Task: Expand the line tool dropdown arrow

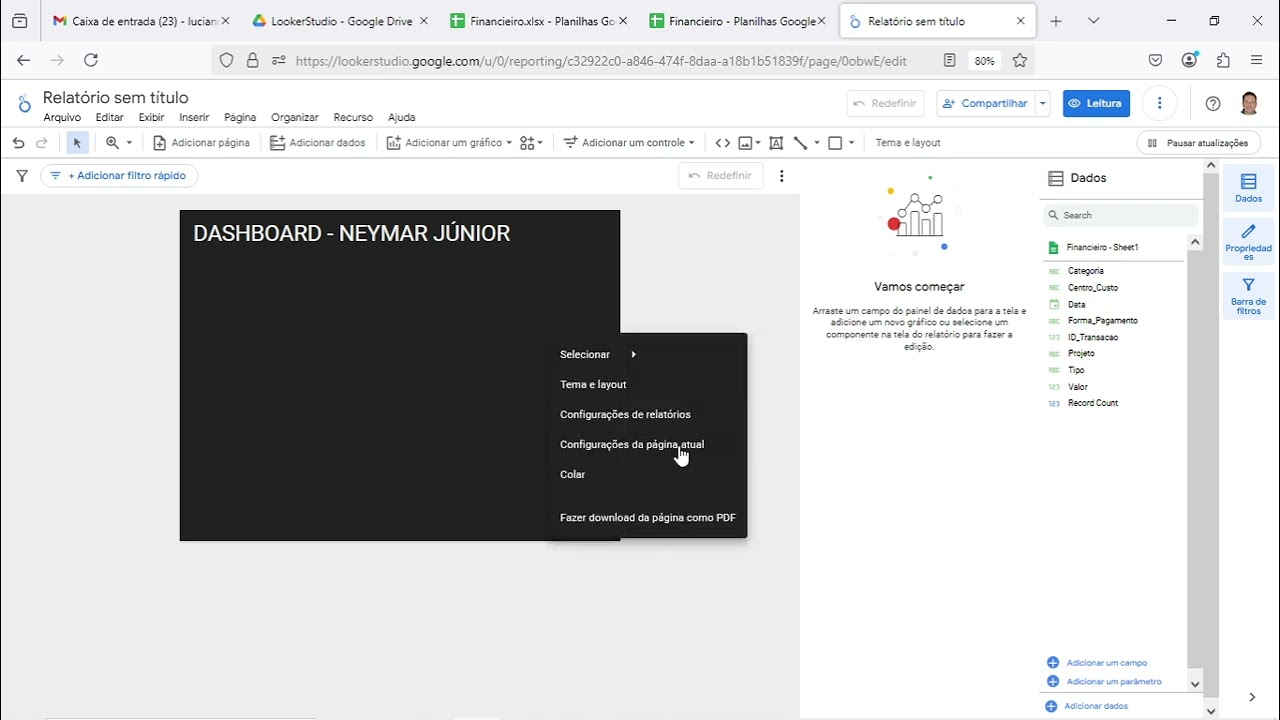Action: (817, 143)
